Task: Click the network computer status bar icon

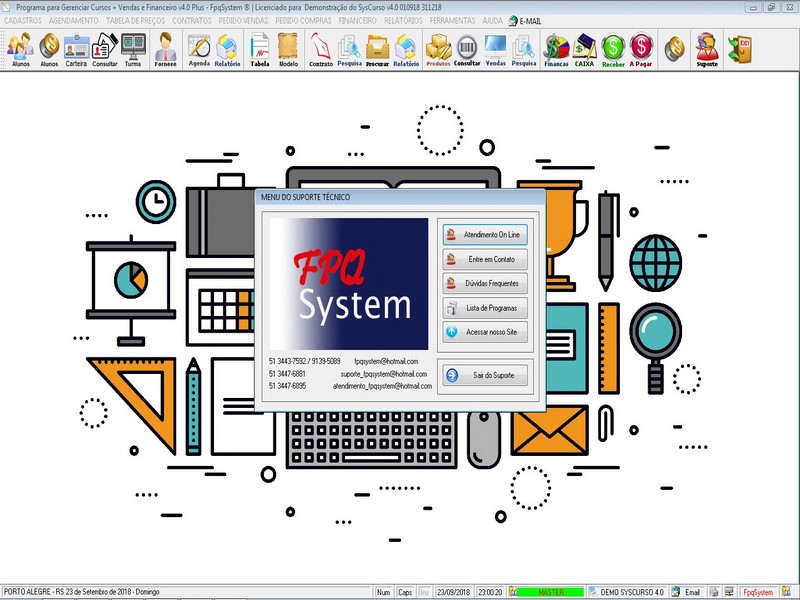Action: [730, 592]
